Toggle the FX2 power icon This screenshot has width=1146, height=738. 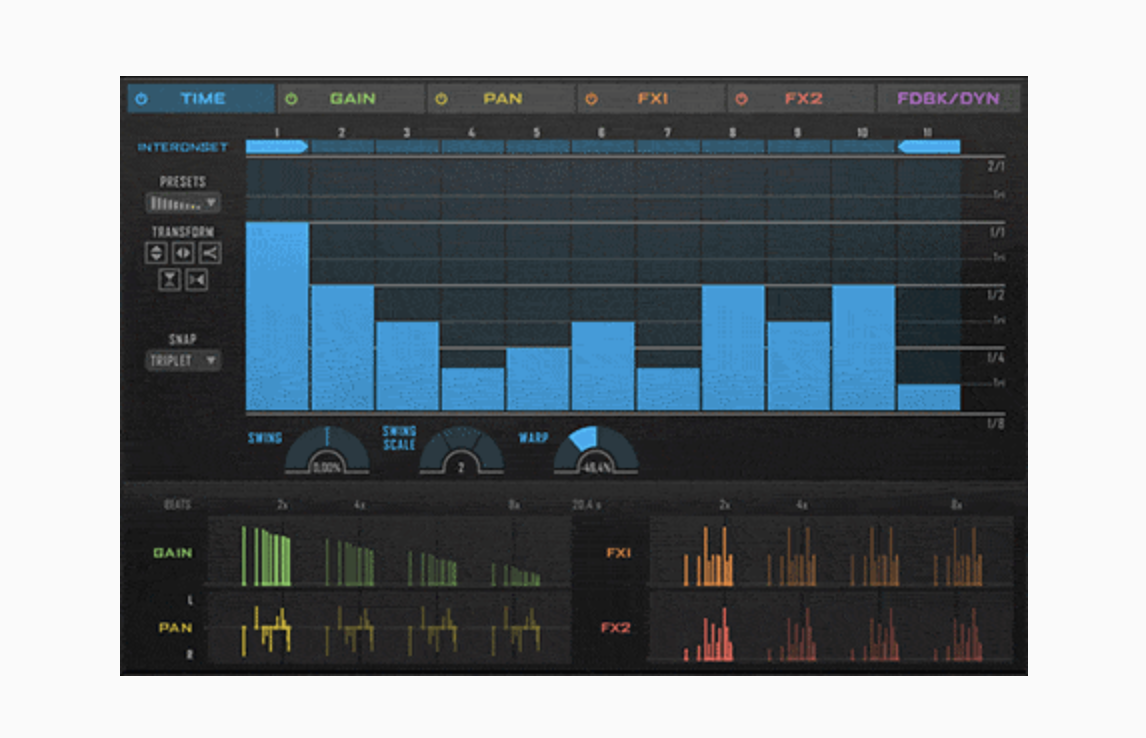pos(741,99)
